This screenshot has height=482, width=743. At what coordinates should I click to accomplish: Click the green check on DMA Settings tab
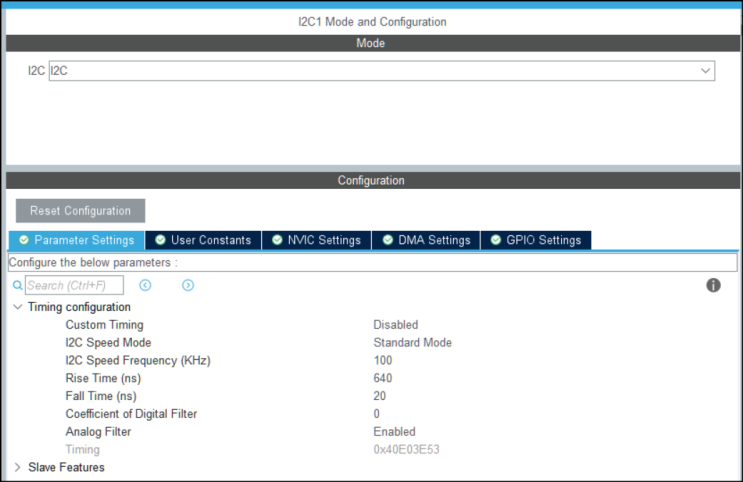click(388, 240)
